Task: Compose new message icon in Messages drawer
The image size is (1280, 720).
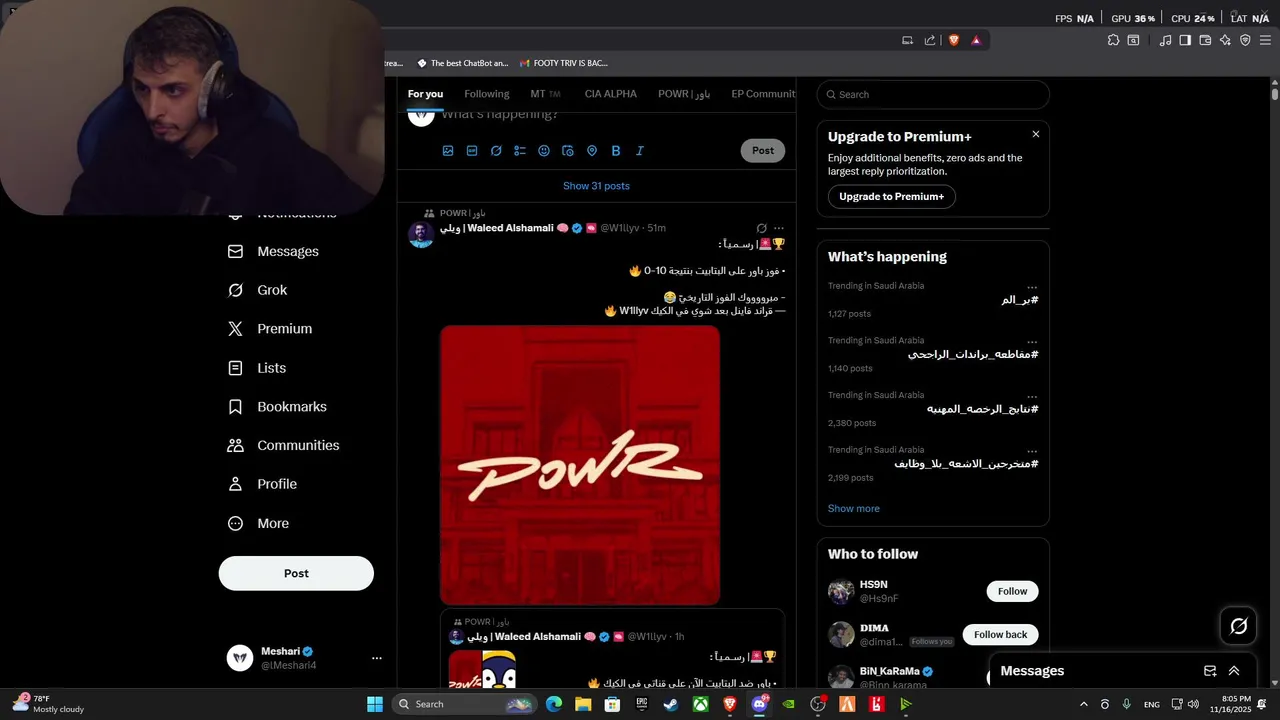Action: point(1210,671)
